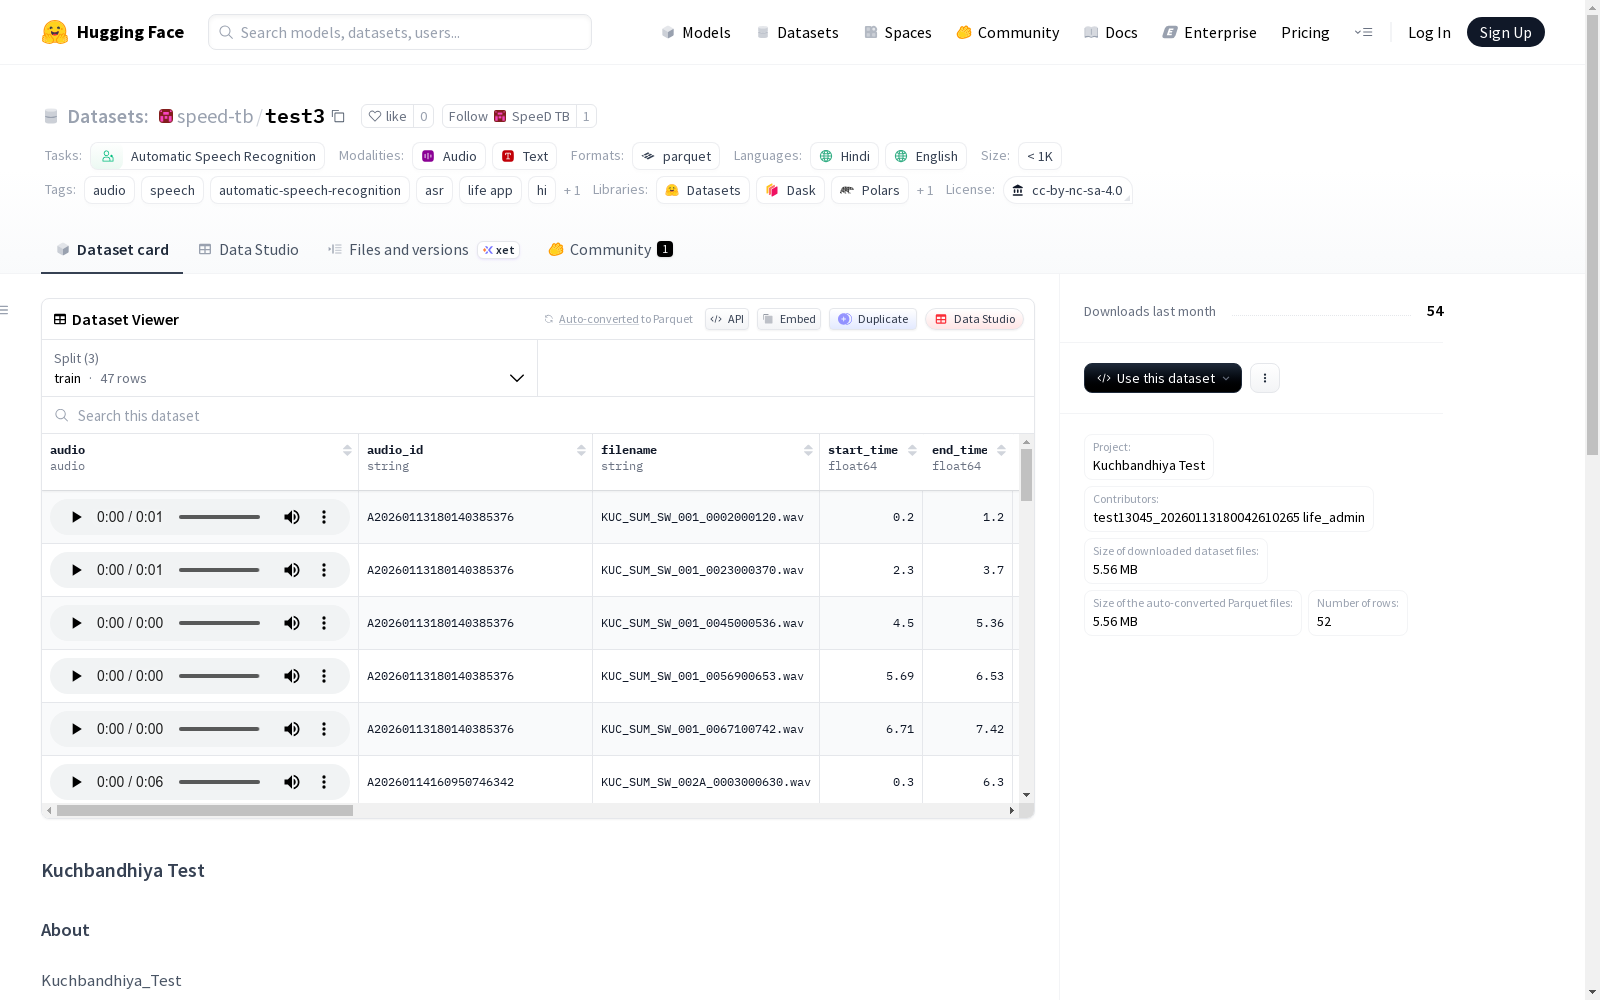Toggle the left sidebar table of contents

(4, 310)
